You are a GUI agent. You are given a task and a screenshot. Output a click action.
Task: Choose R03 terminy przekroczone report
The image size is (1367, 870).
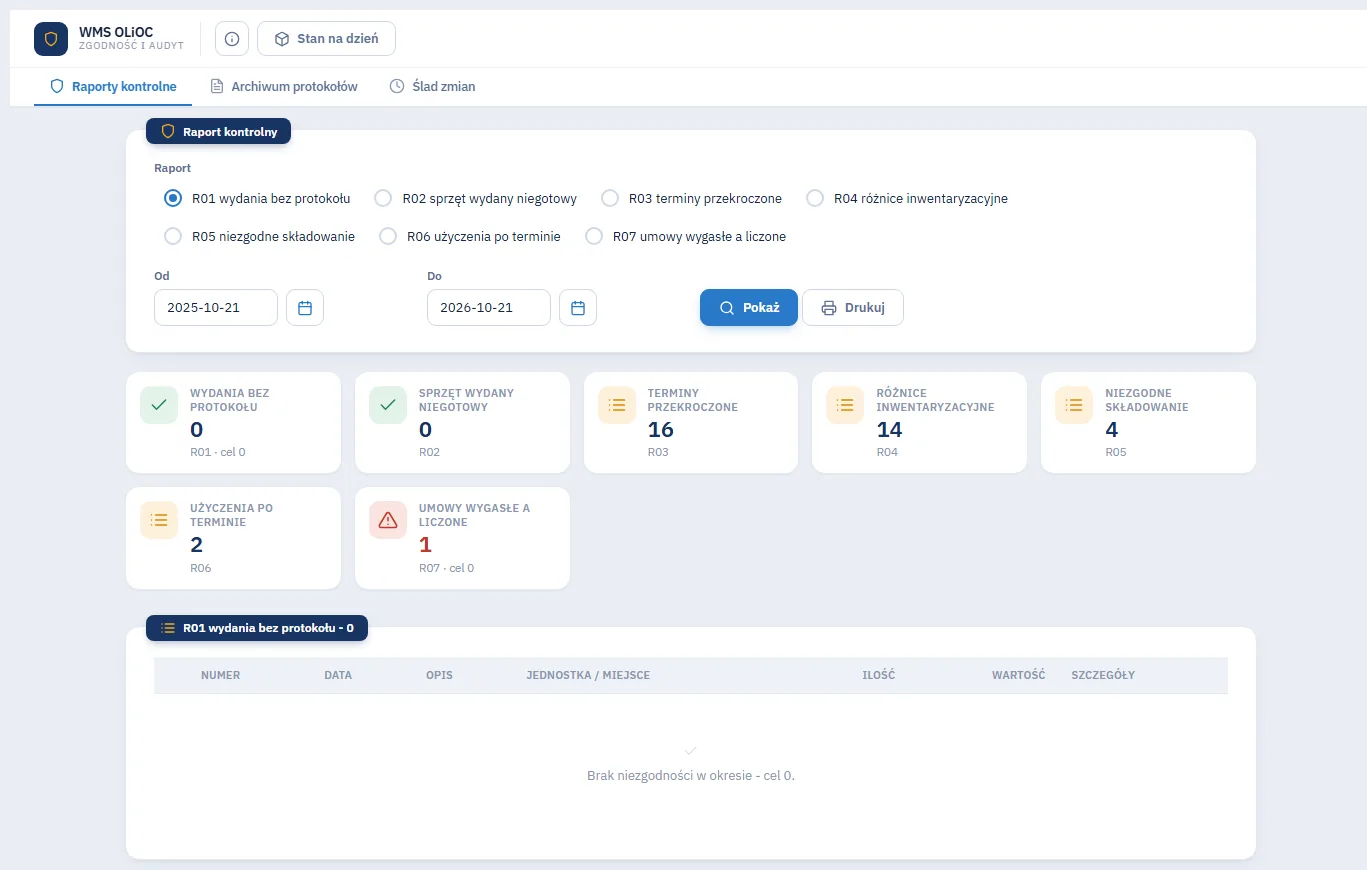pos(609,198)
